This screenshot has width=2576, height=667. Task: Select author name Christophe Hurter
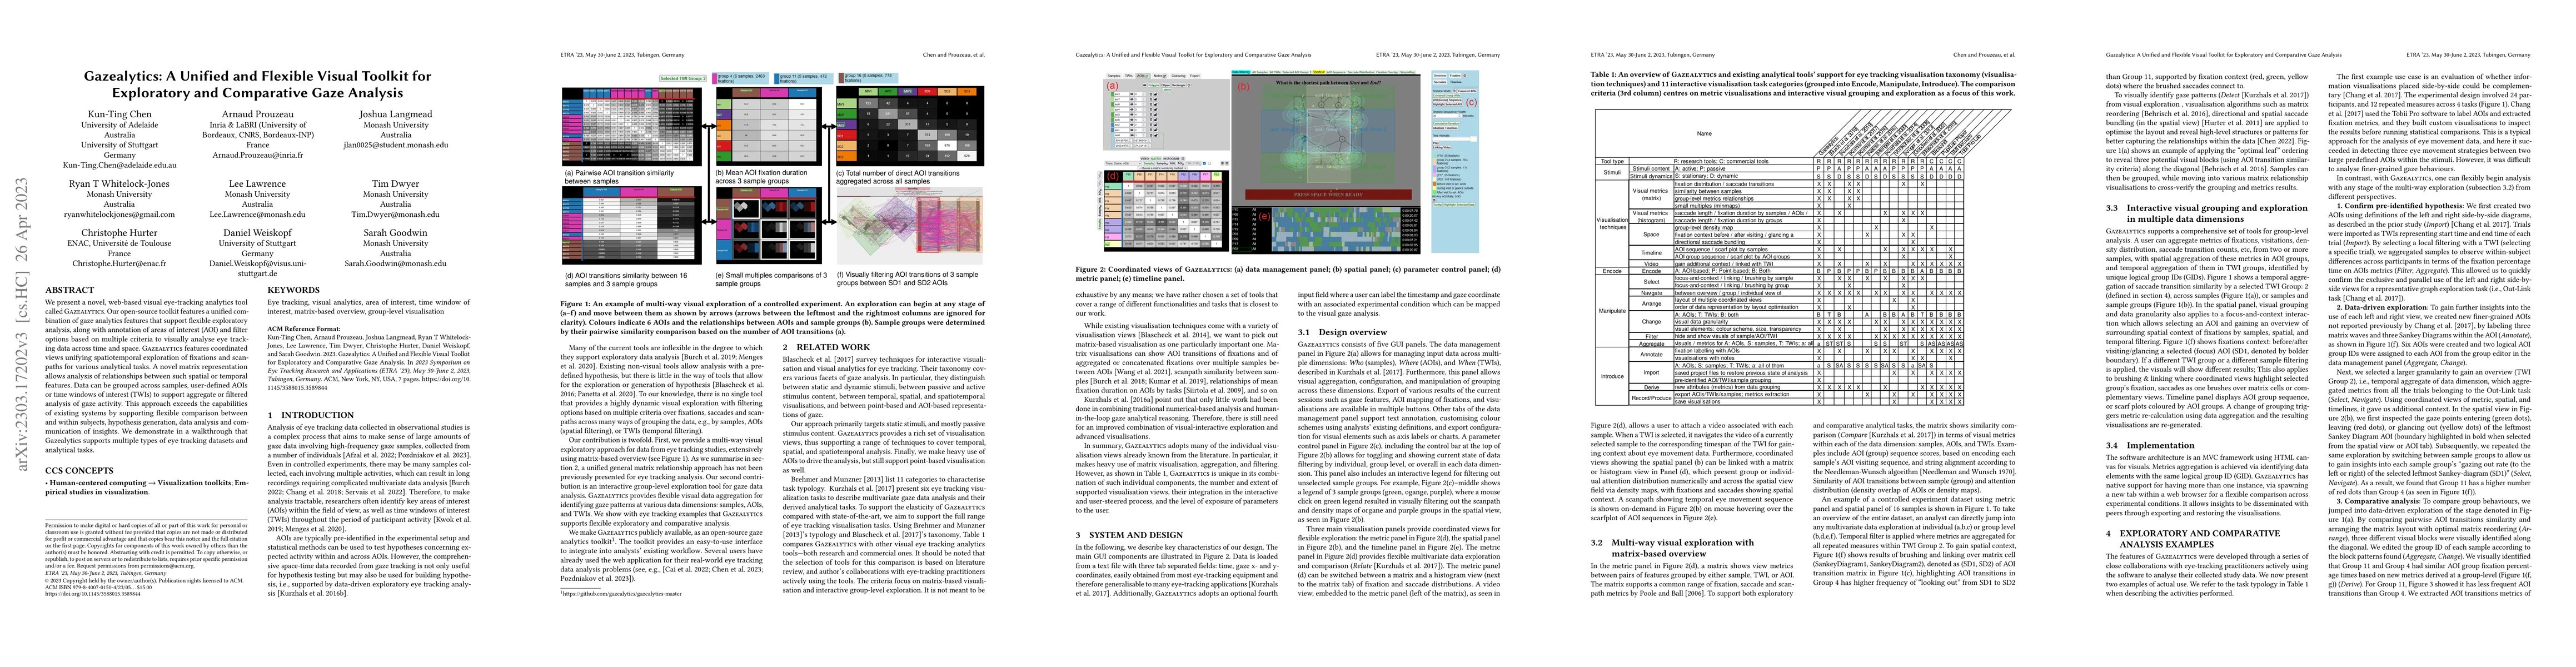coord(119,233)
